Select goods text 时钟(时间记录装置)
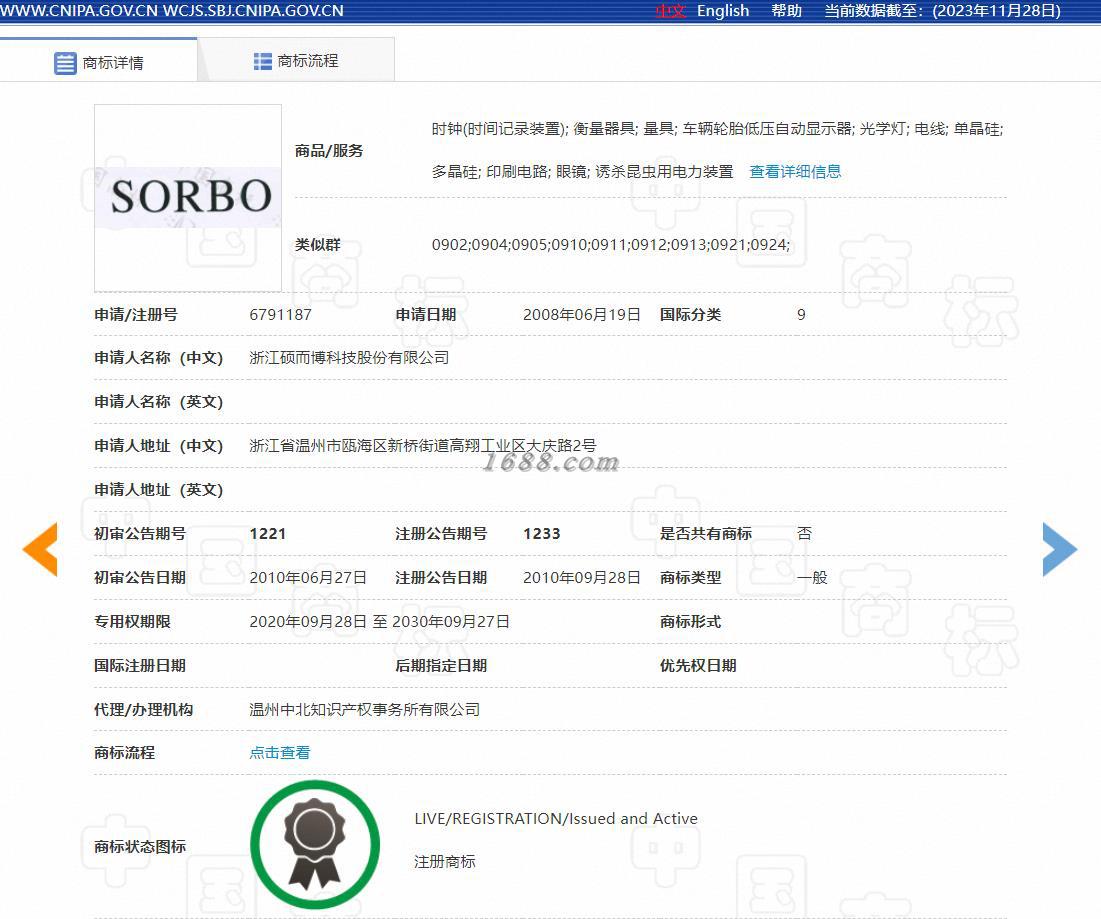The image size is (1101, 919). tap(499, 128)
